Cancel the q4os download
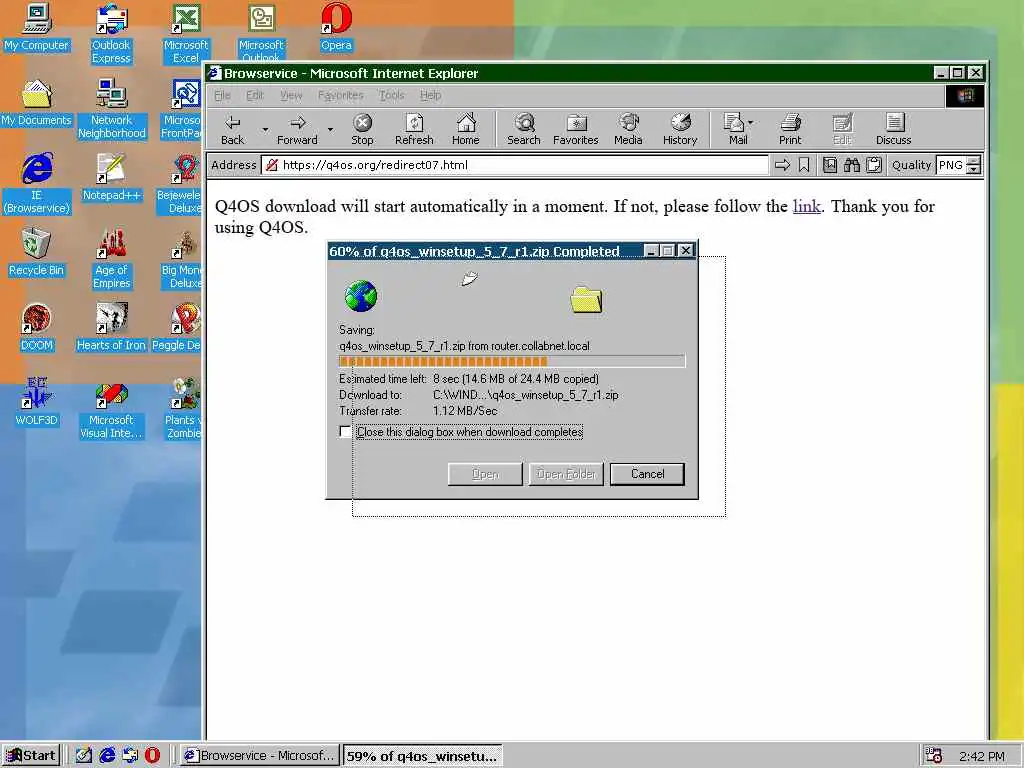 (647, 474)
